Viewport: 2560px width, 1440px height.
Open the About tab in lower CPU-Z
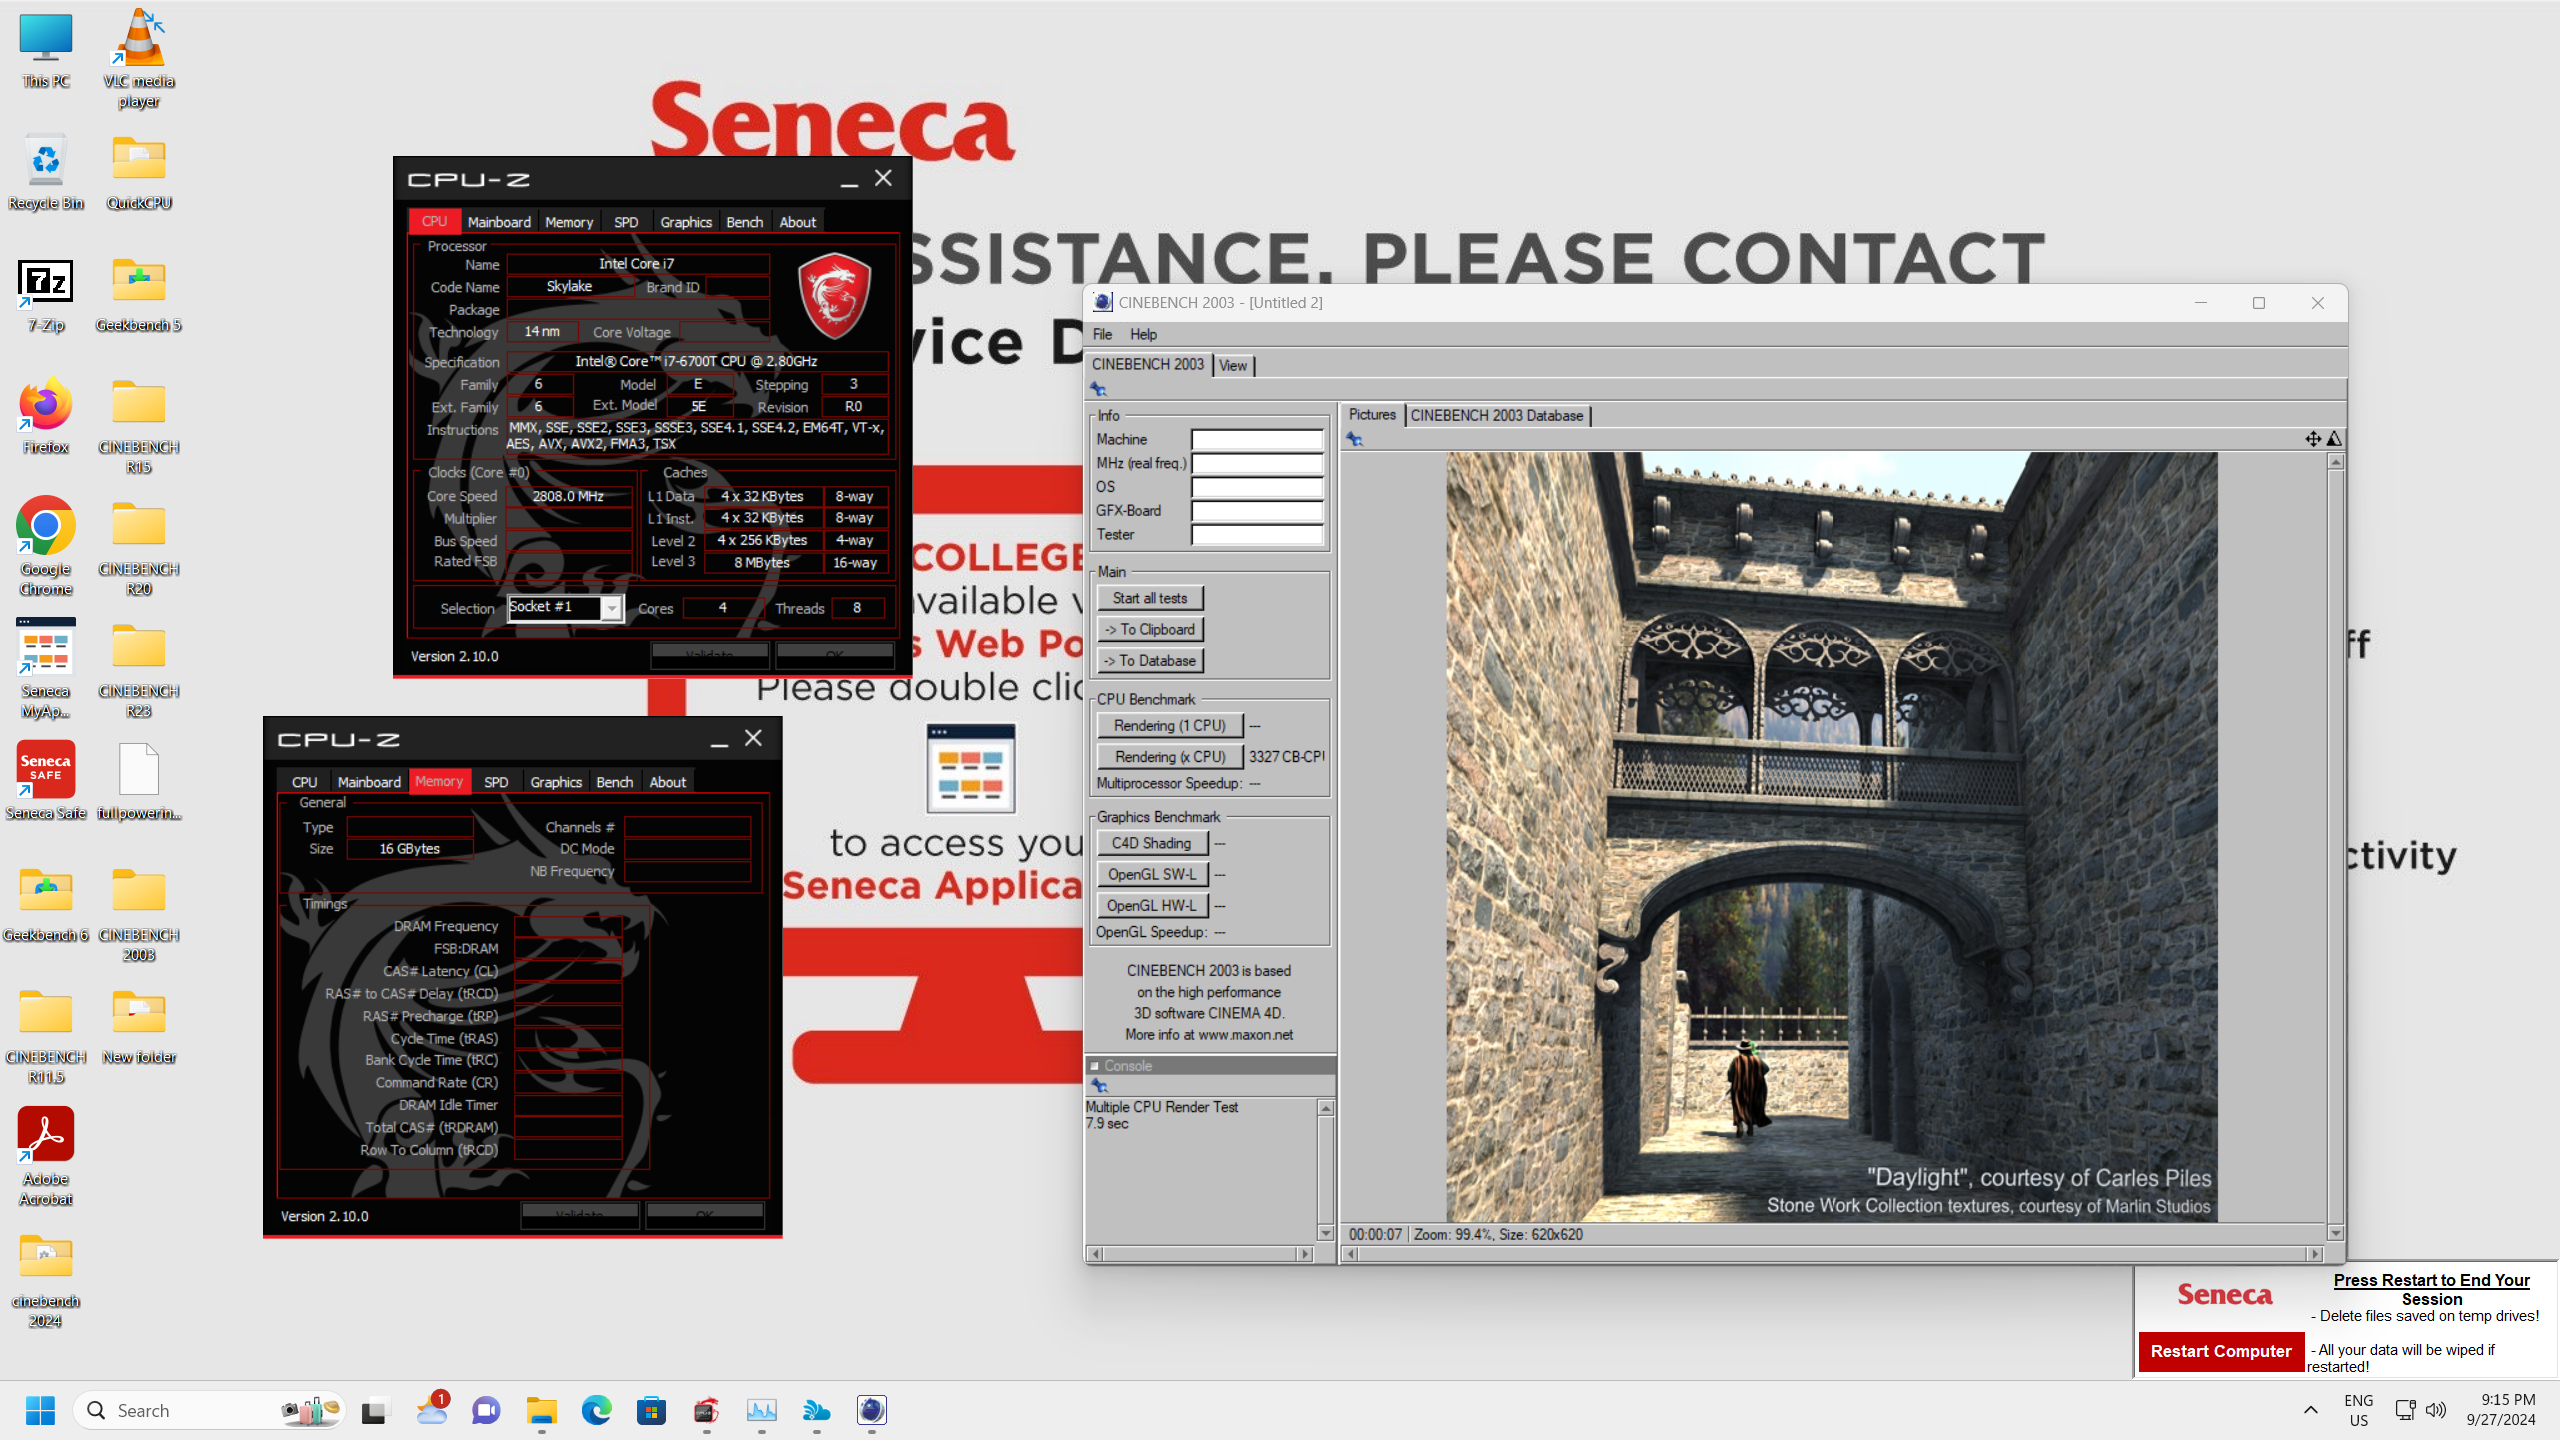668,782
